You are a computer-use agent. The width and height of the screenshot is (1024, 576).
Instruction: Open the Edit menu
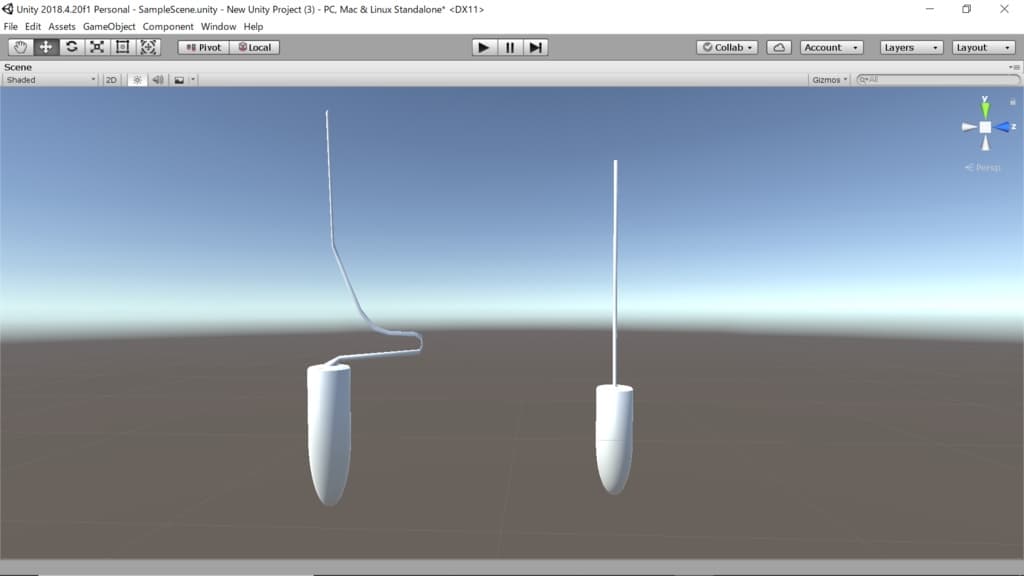(33, 27)
